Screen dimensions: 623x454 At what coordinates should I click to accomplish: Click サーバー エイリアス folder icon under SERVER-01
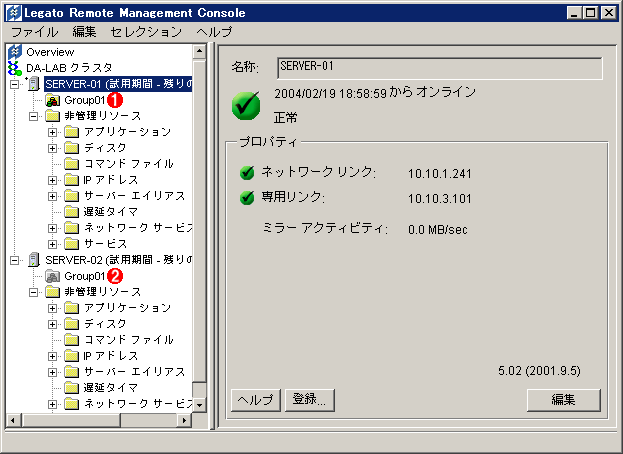coord(72,196)
